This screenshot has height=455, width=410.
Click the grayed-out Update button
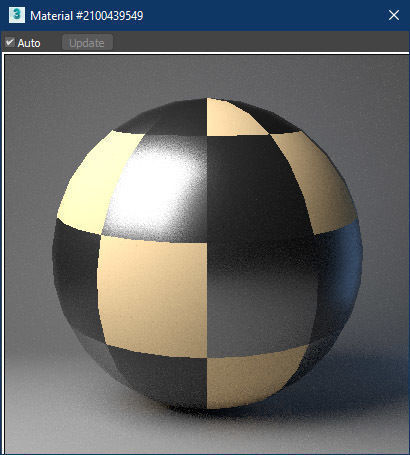(87, 43)
